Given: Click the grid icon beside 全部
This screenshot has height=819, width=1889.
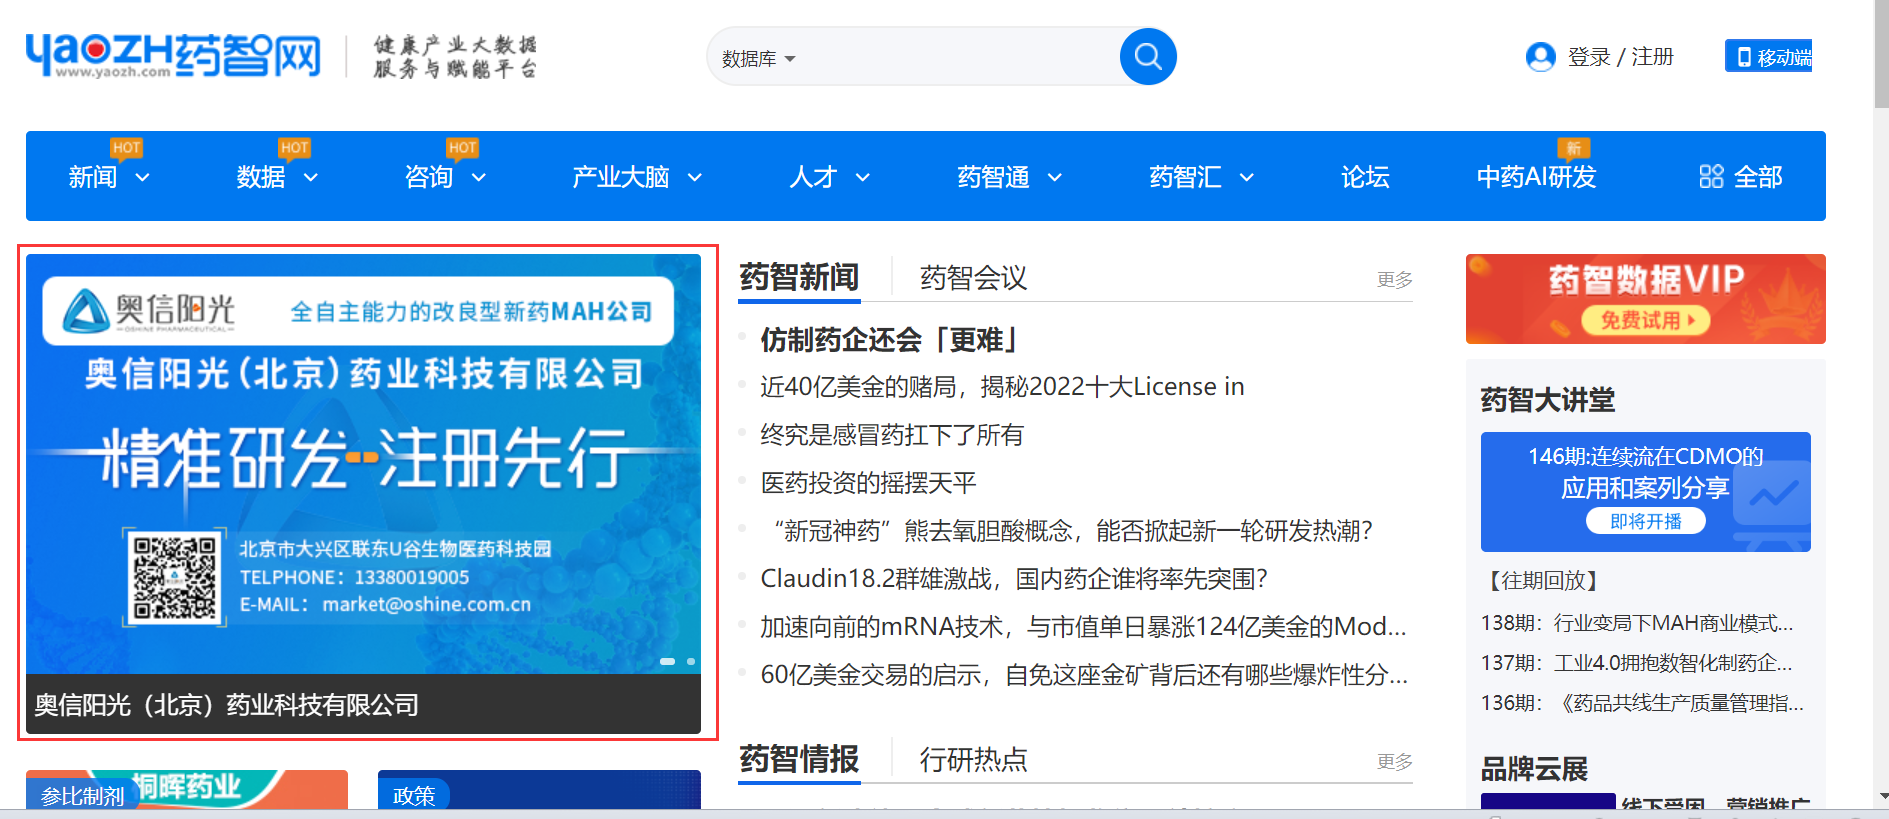Looking at the screenshot, I should 1711,177.
